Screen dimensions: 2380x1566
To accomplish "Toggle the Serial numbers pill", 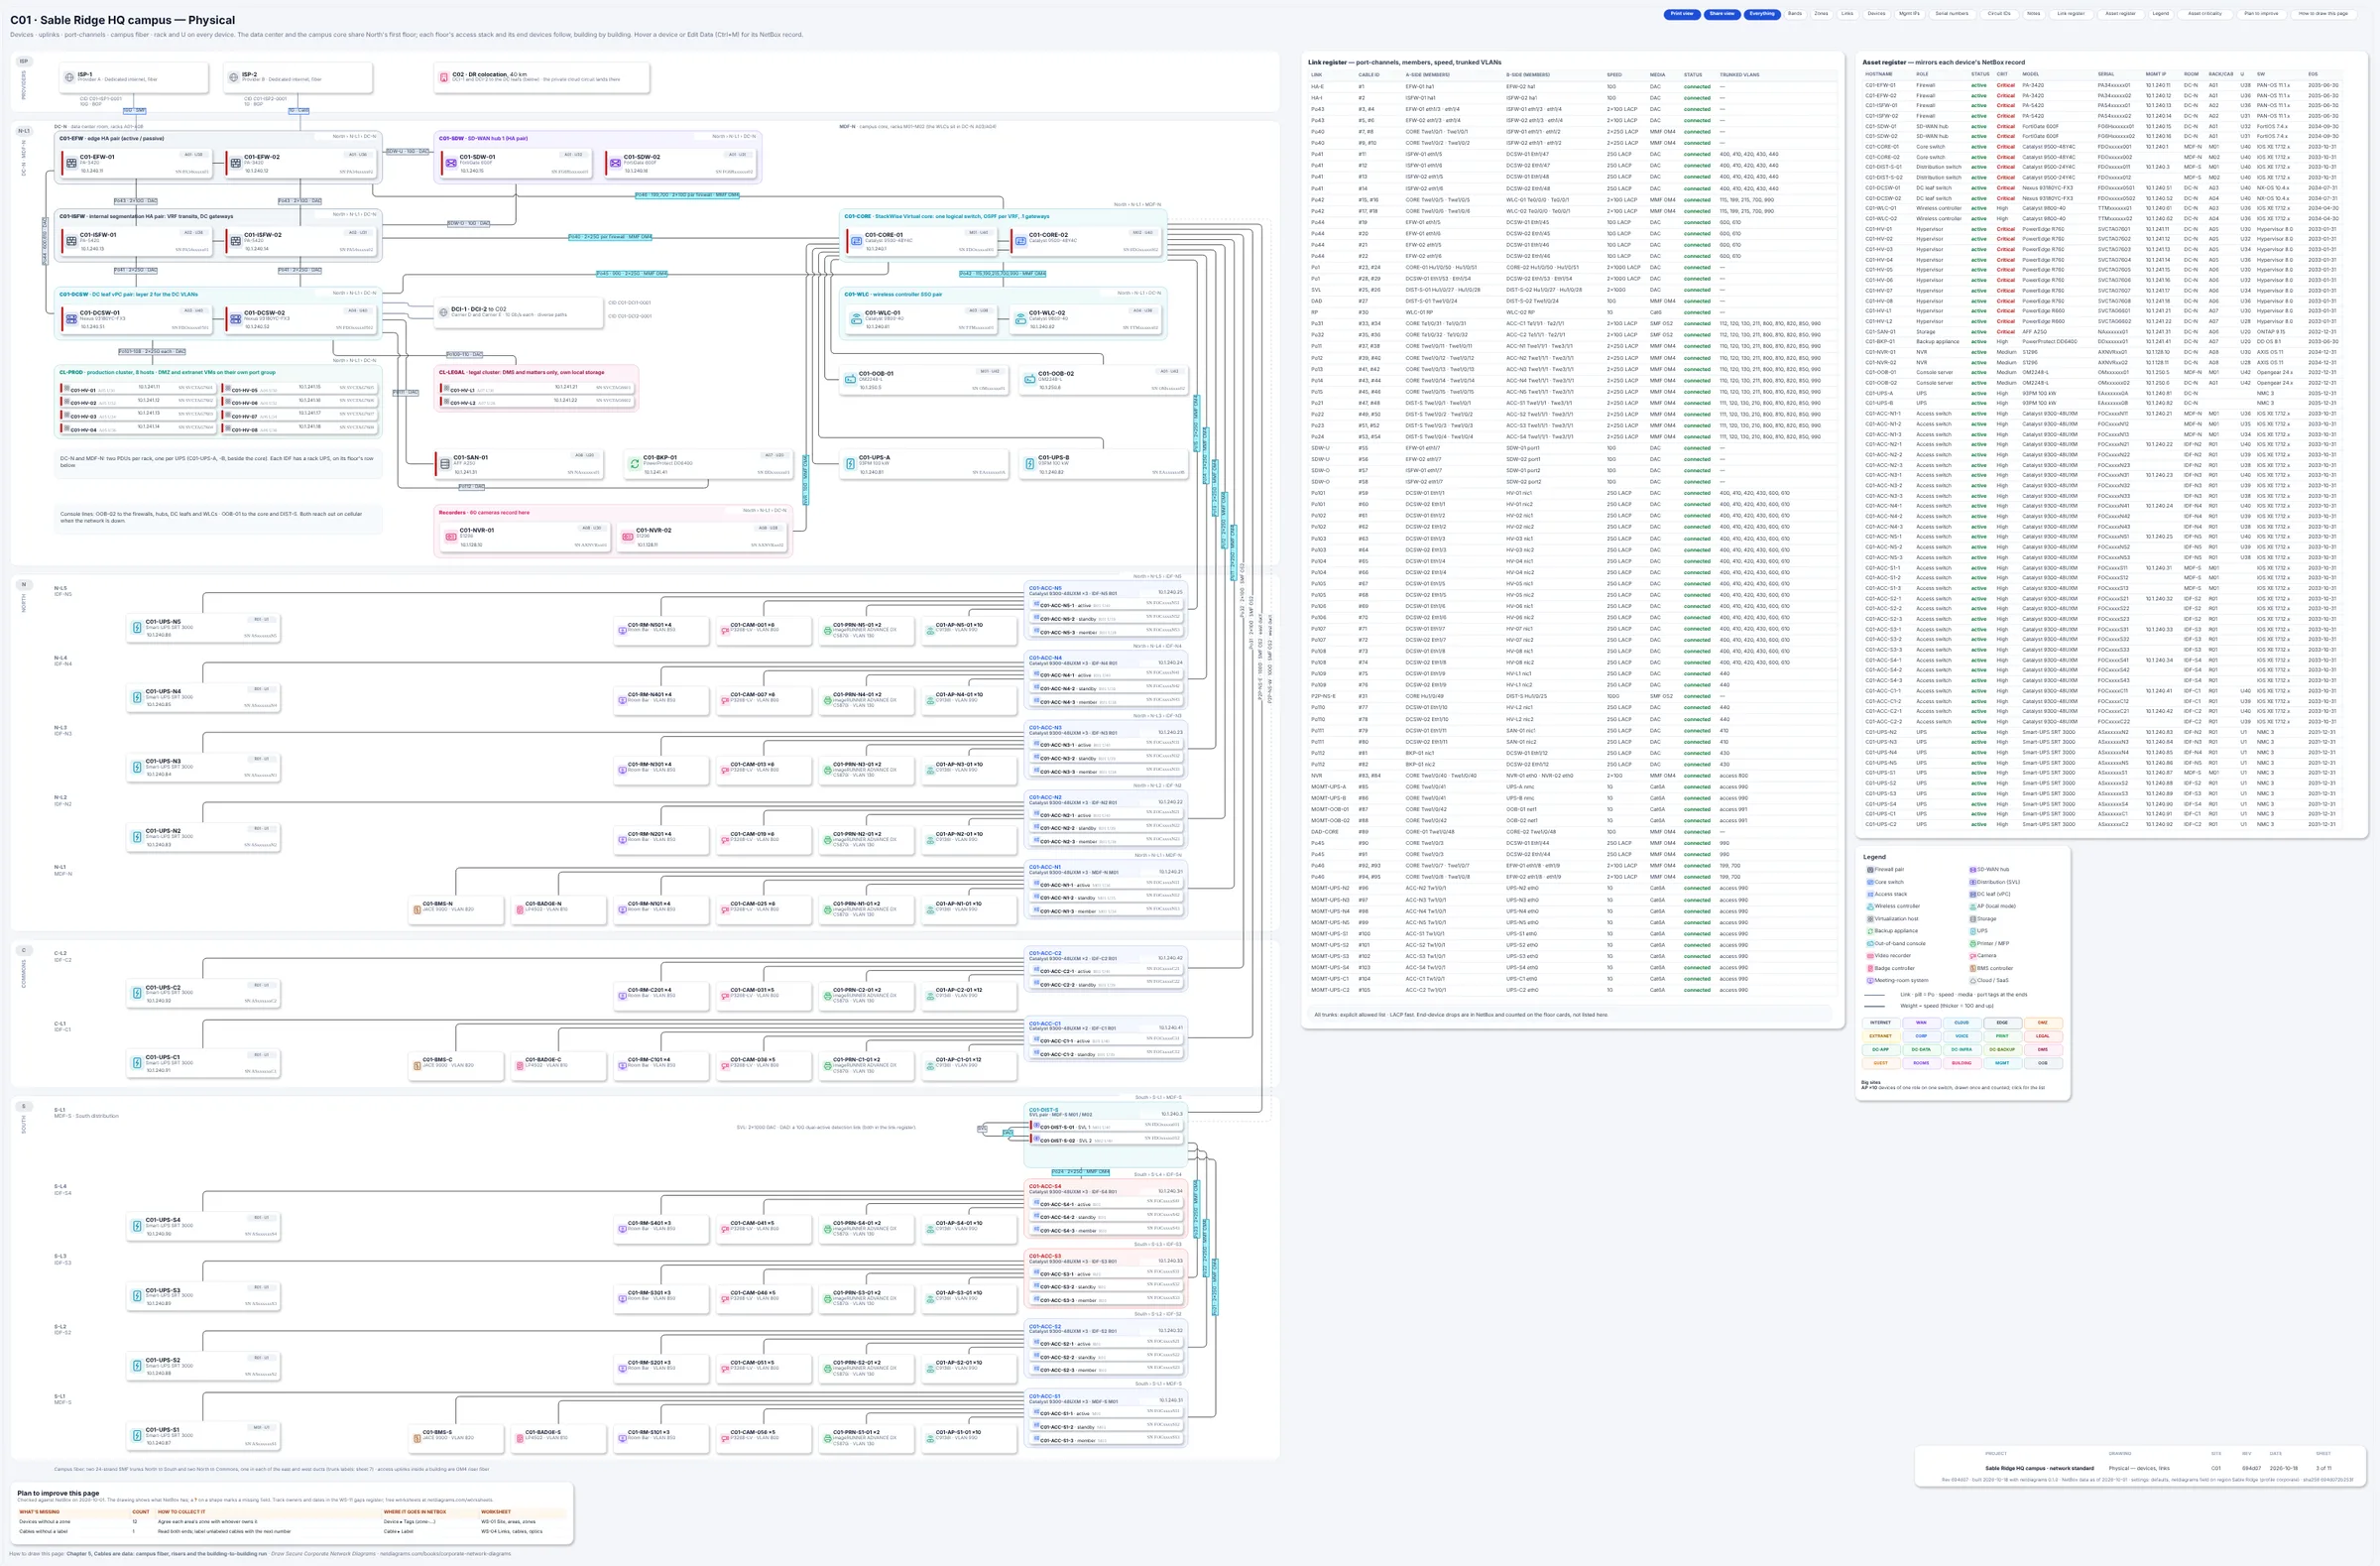I will click(1951, 14).
